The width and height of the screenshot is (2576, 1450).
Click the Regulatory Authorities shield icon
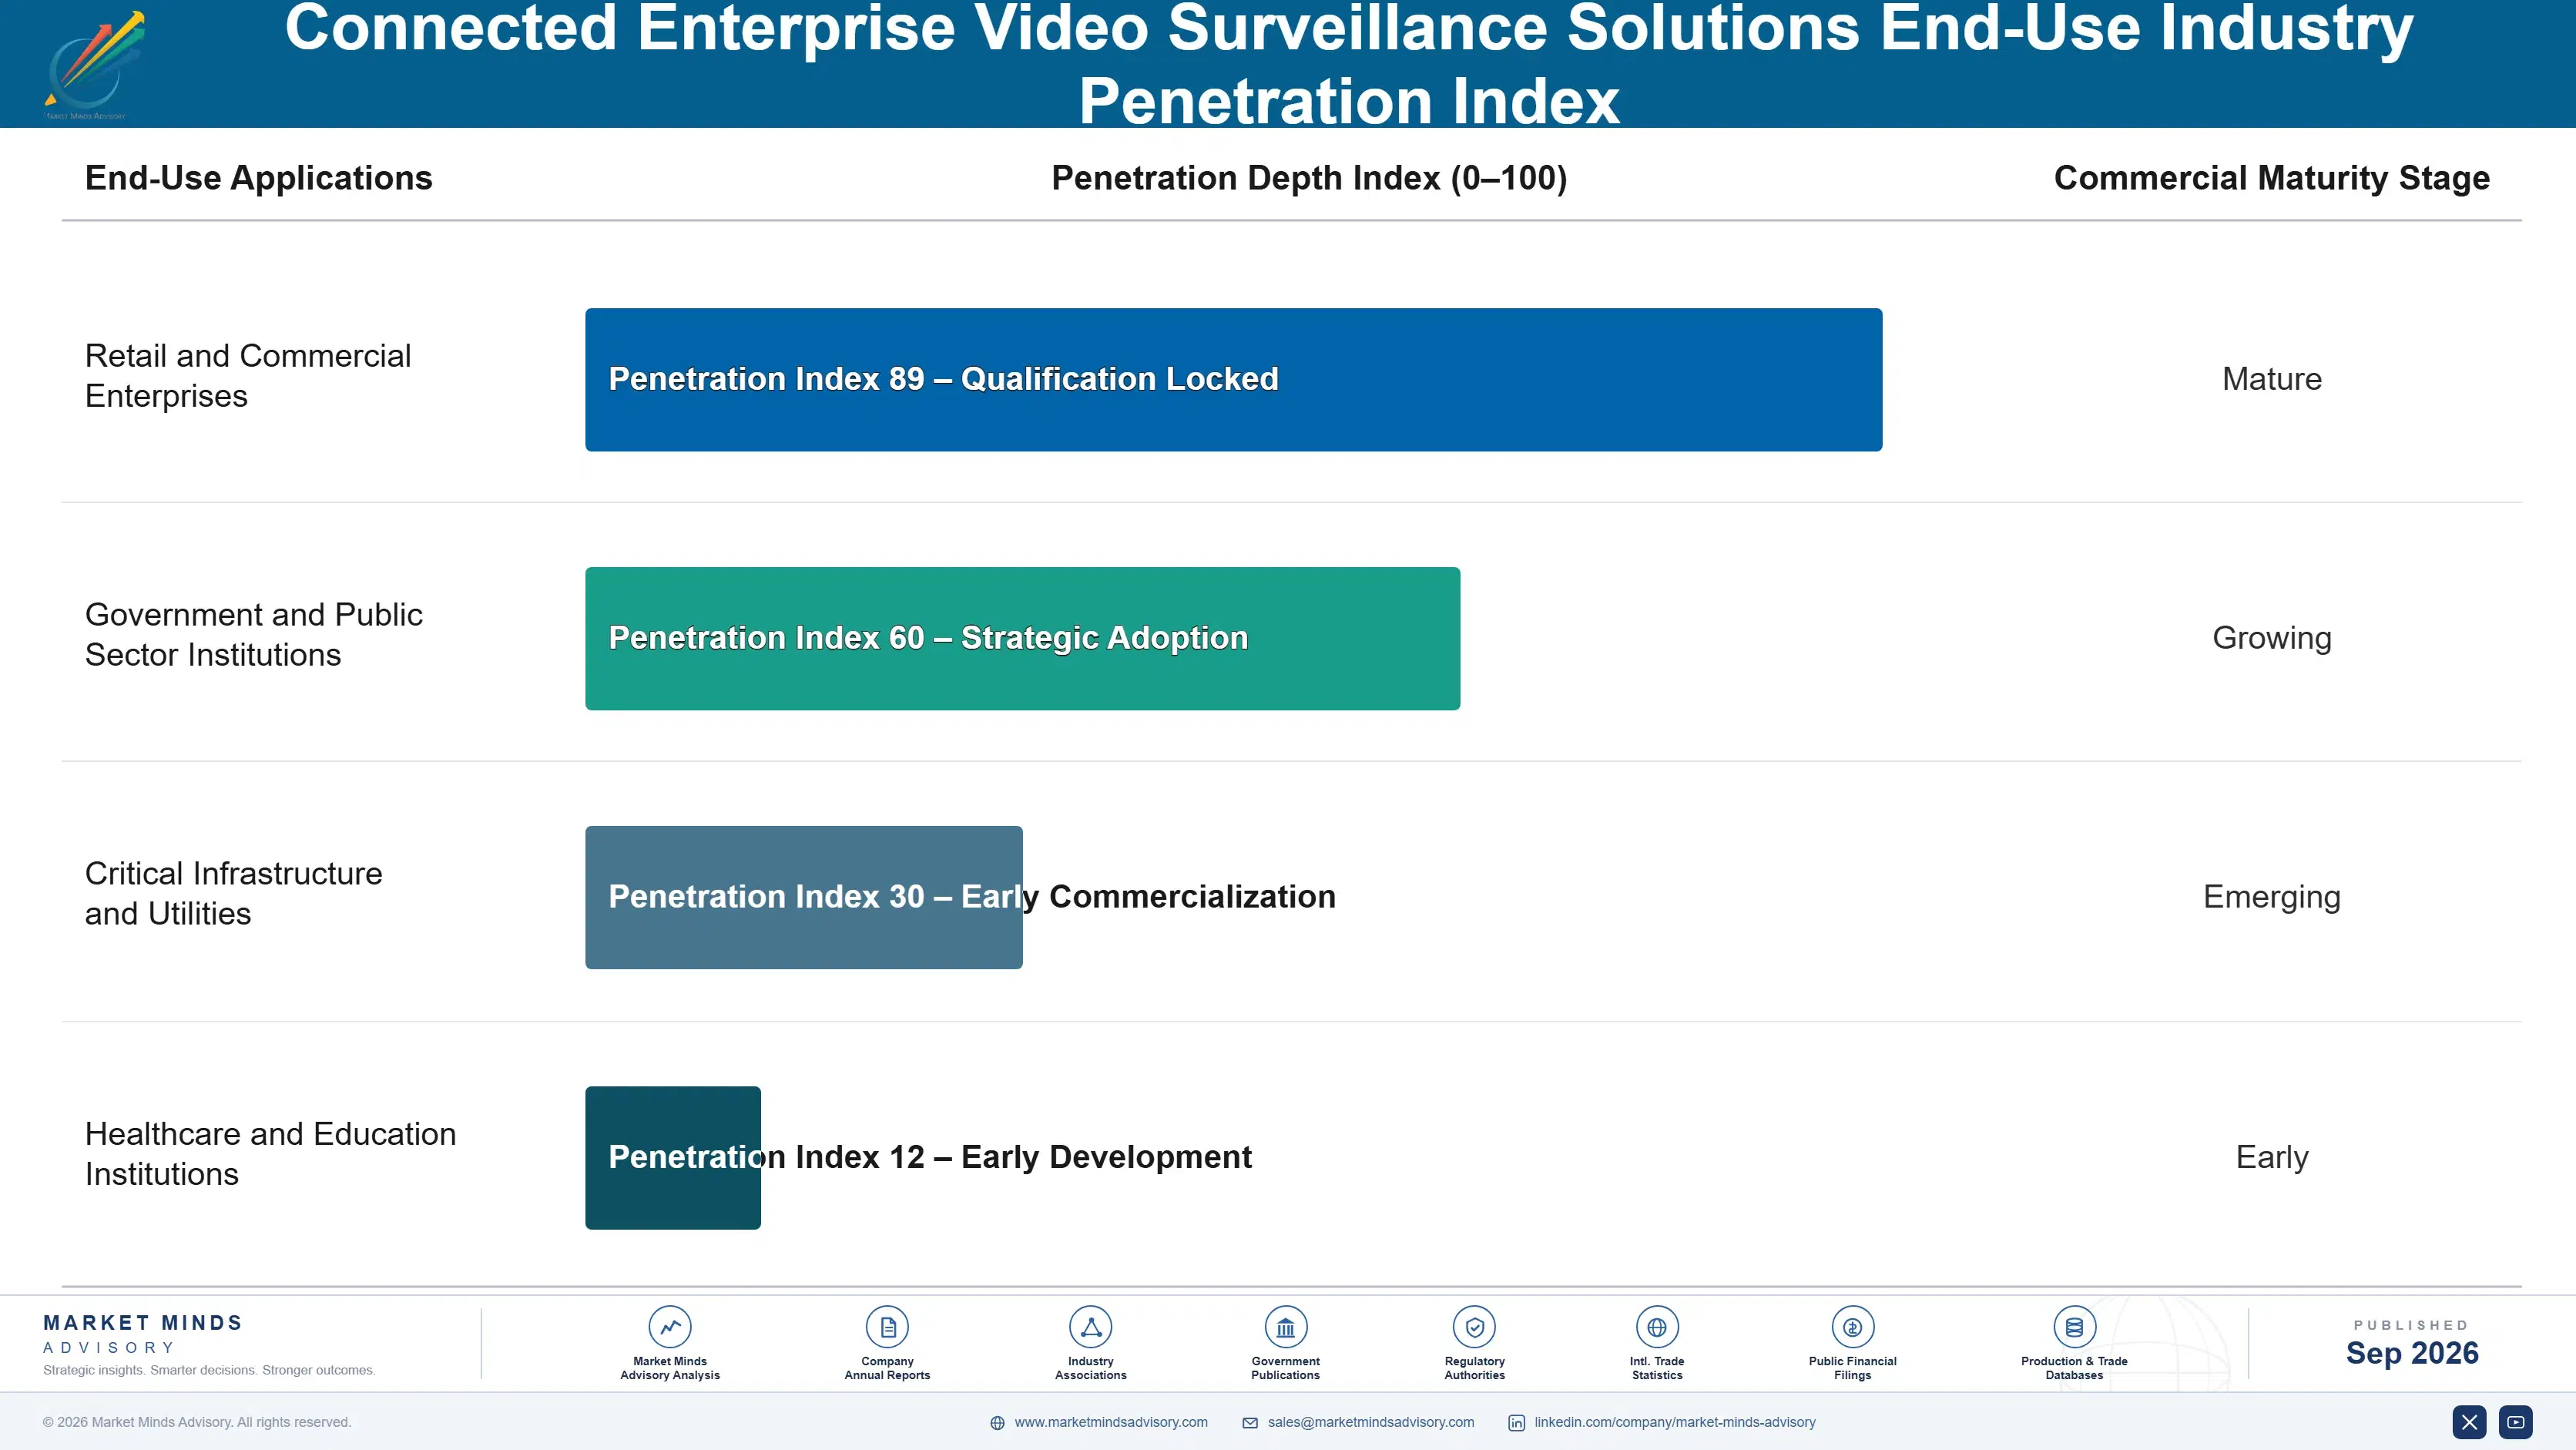pos(1474,1327)
